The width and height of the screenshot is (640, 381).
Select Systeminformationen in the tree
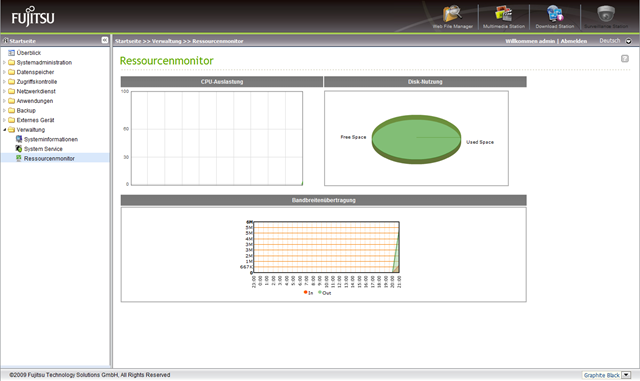(x=51, y=139)
